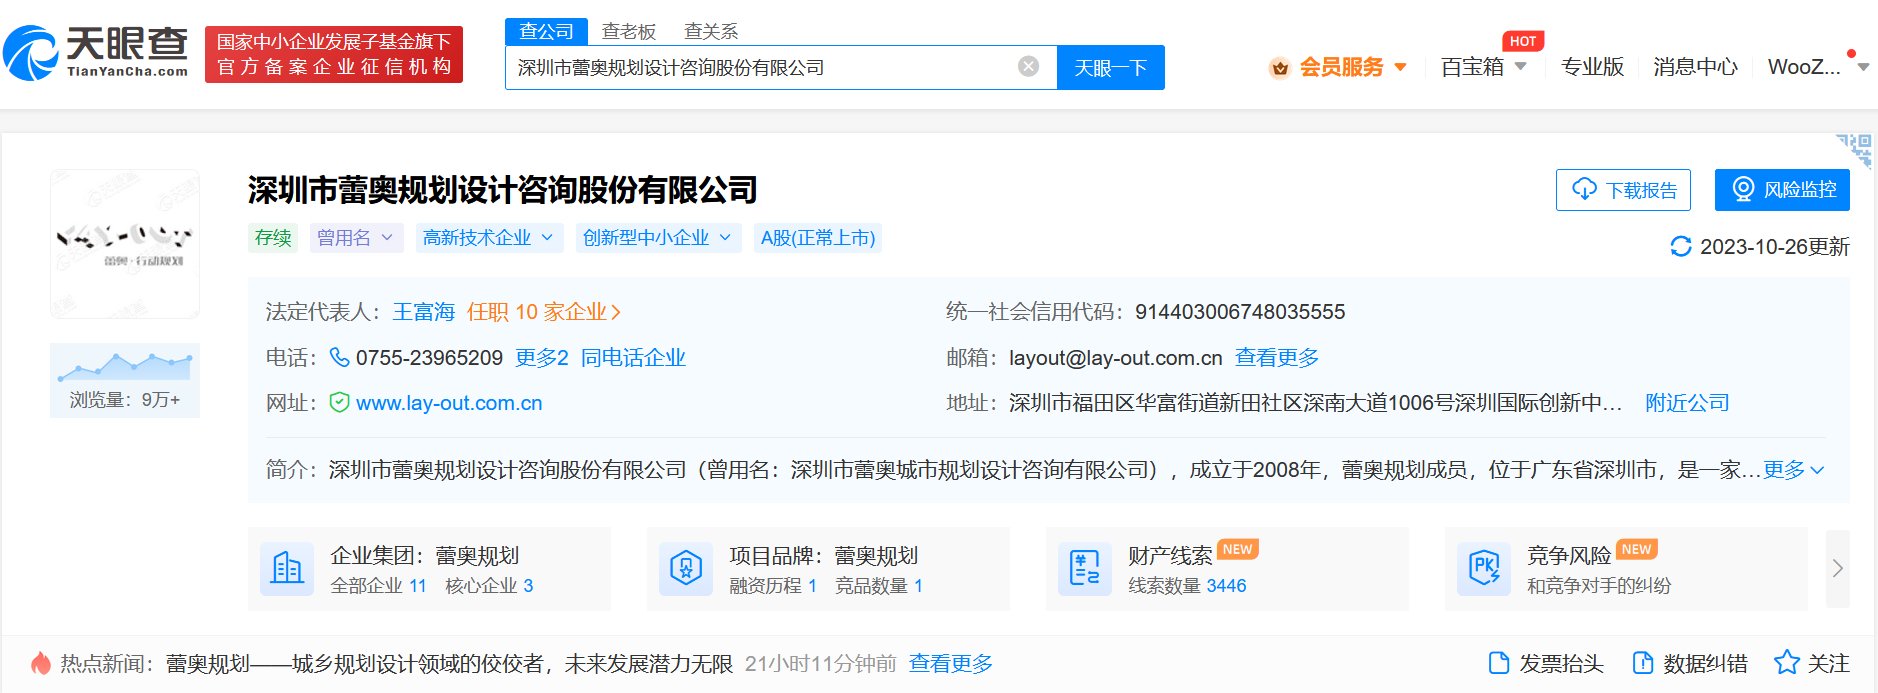The width and height of the screenshot is (1878, 693).
Task: Click the 企业集团 building icon
Action: [287, 568]
